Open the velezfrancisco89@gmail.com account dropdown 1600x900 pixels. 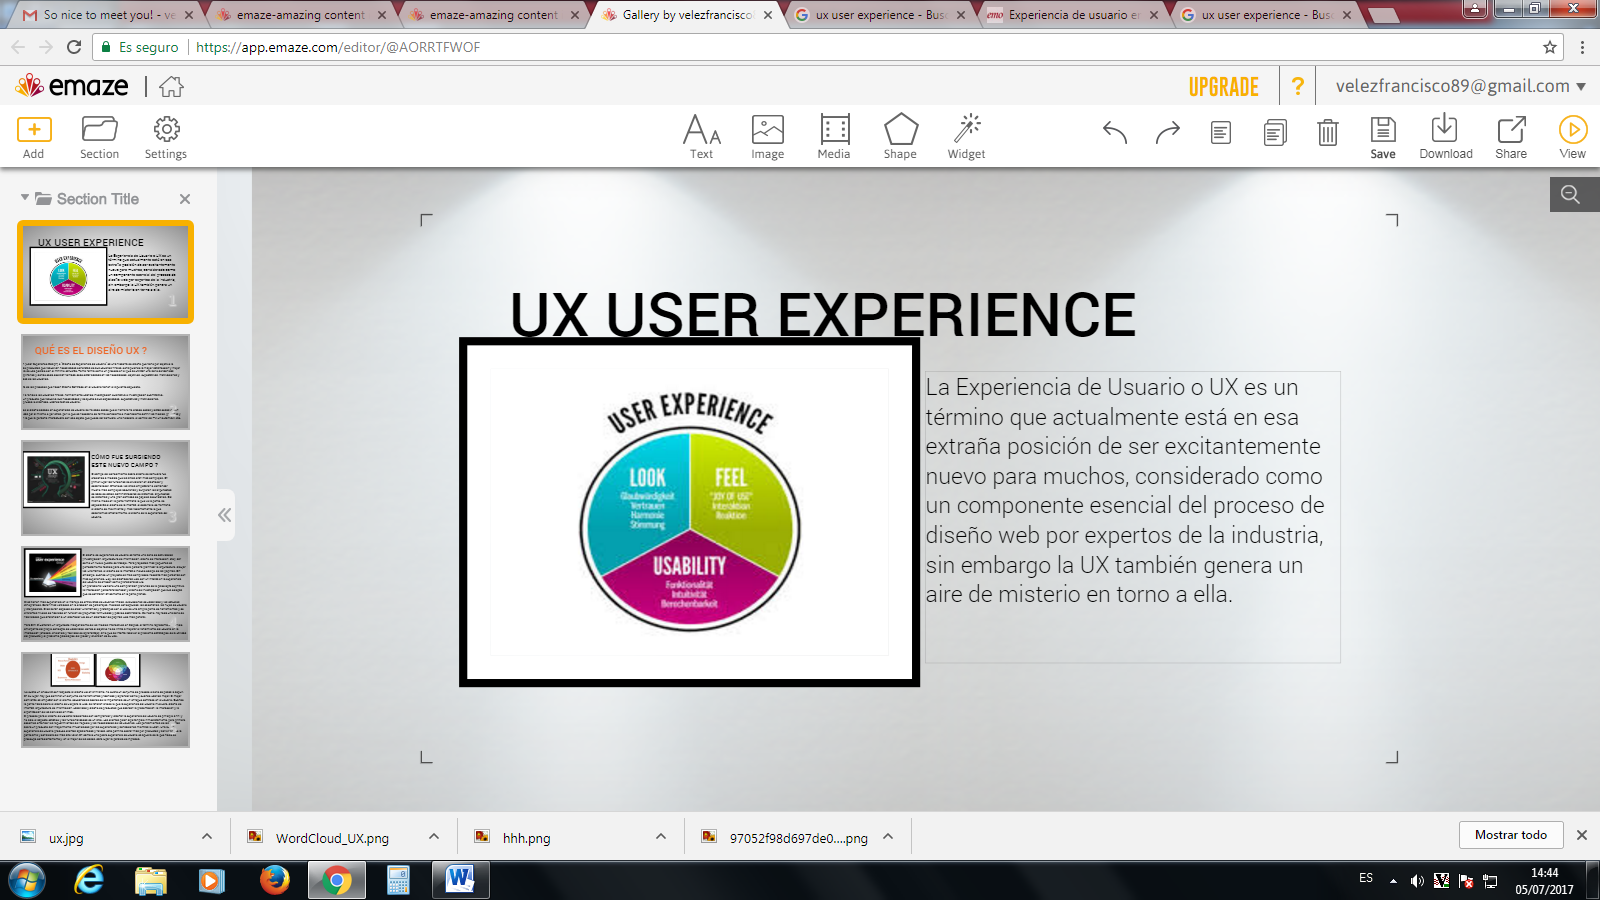pyautogui.click(x=1461, y=86)
